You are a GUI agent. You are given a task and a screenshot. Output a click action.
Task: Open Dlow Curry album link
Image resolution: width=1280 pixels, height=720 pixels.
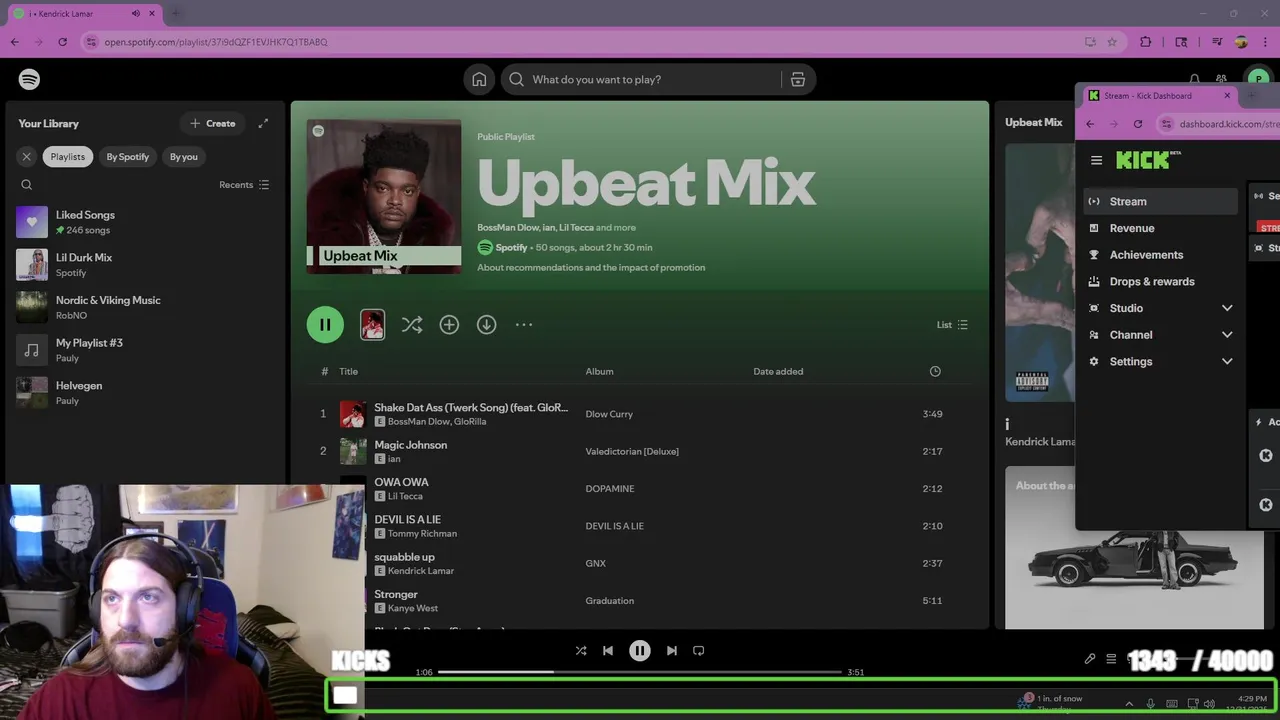click(x=609, y=414)
